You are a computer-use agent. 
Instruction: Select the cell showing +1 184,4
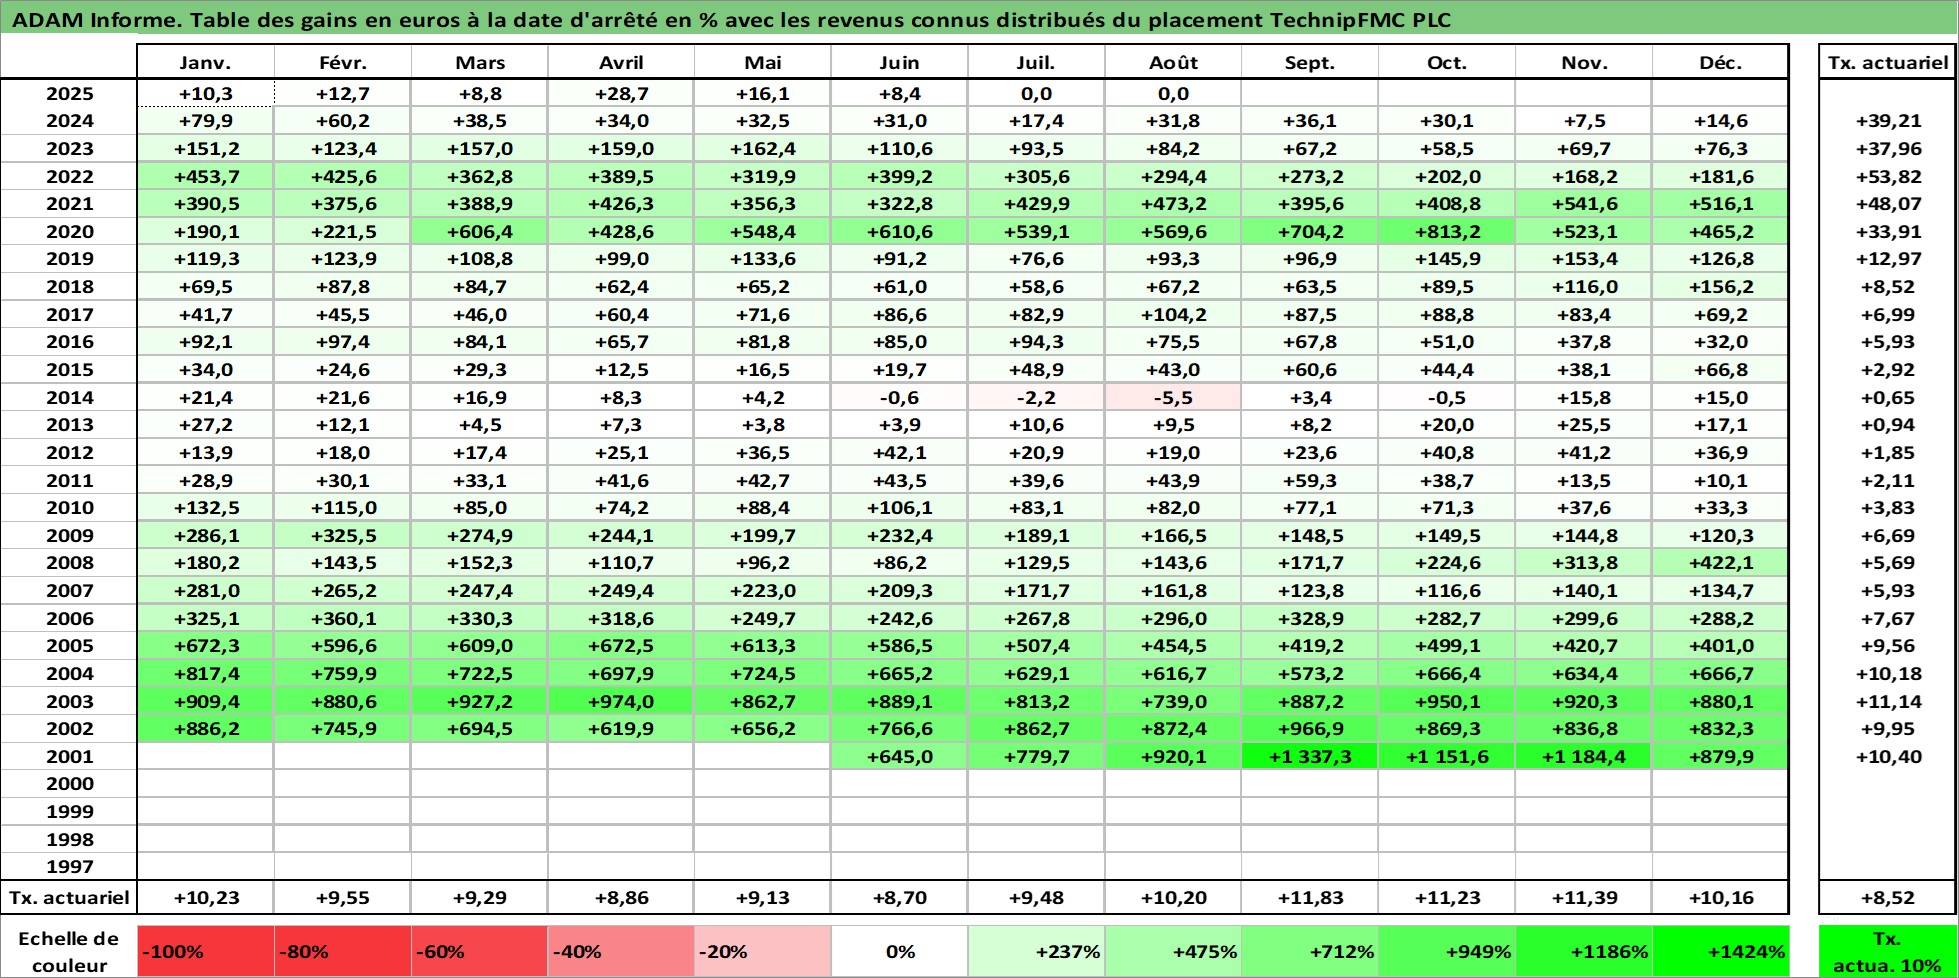[1583, 756]
